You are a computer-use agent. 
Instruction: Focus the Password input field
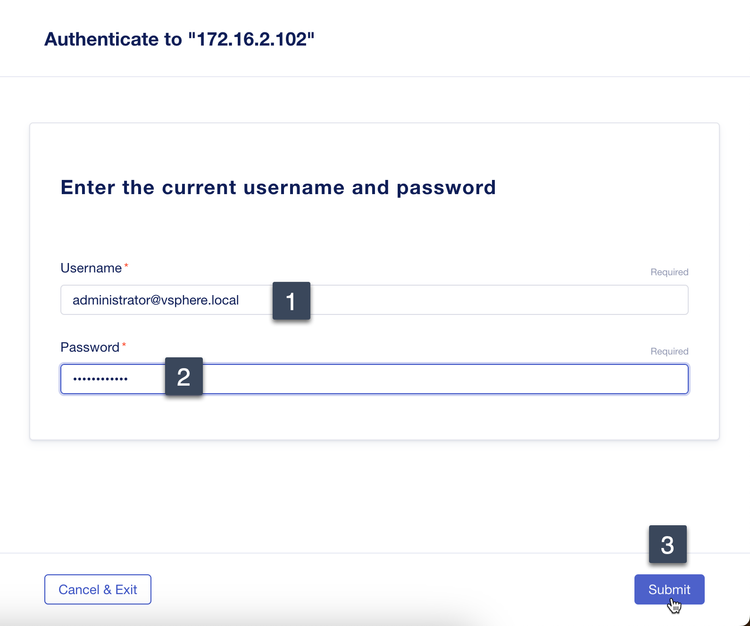440,379
